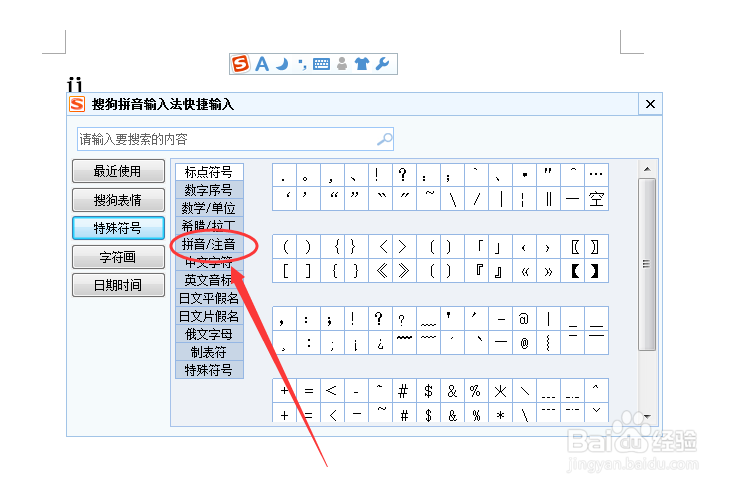Screen dimensions: 740x490
Task: Select 拼音/注音 category
Action: 209,244
